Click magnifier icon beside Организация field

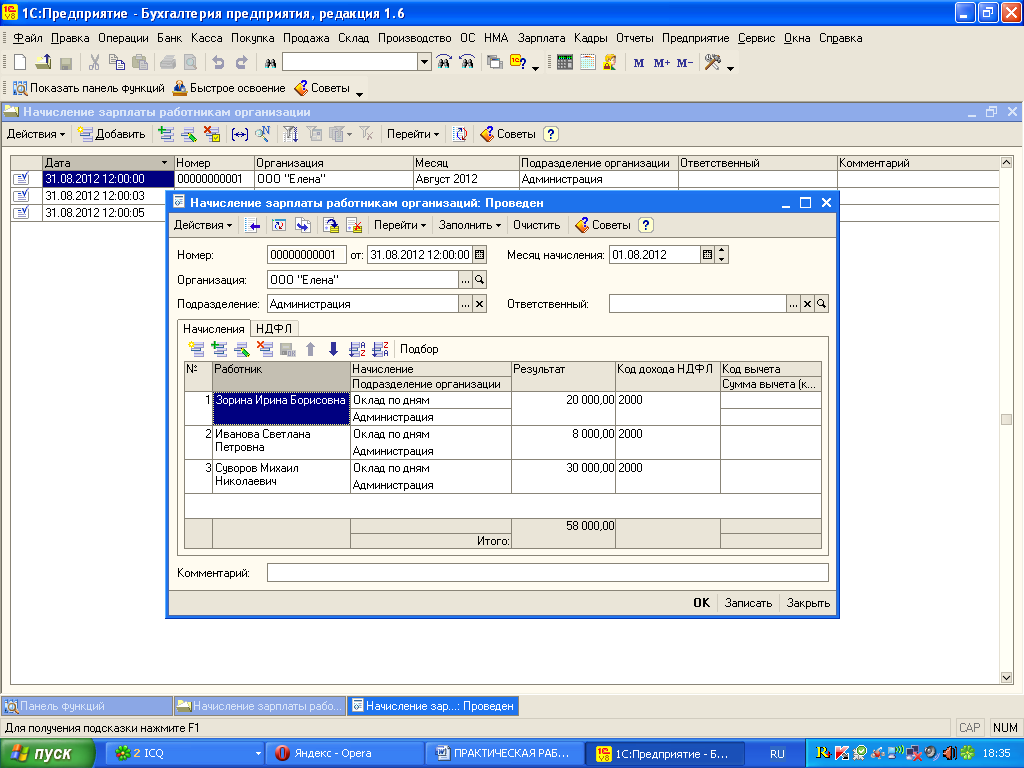[x=479, y=280]
